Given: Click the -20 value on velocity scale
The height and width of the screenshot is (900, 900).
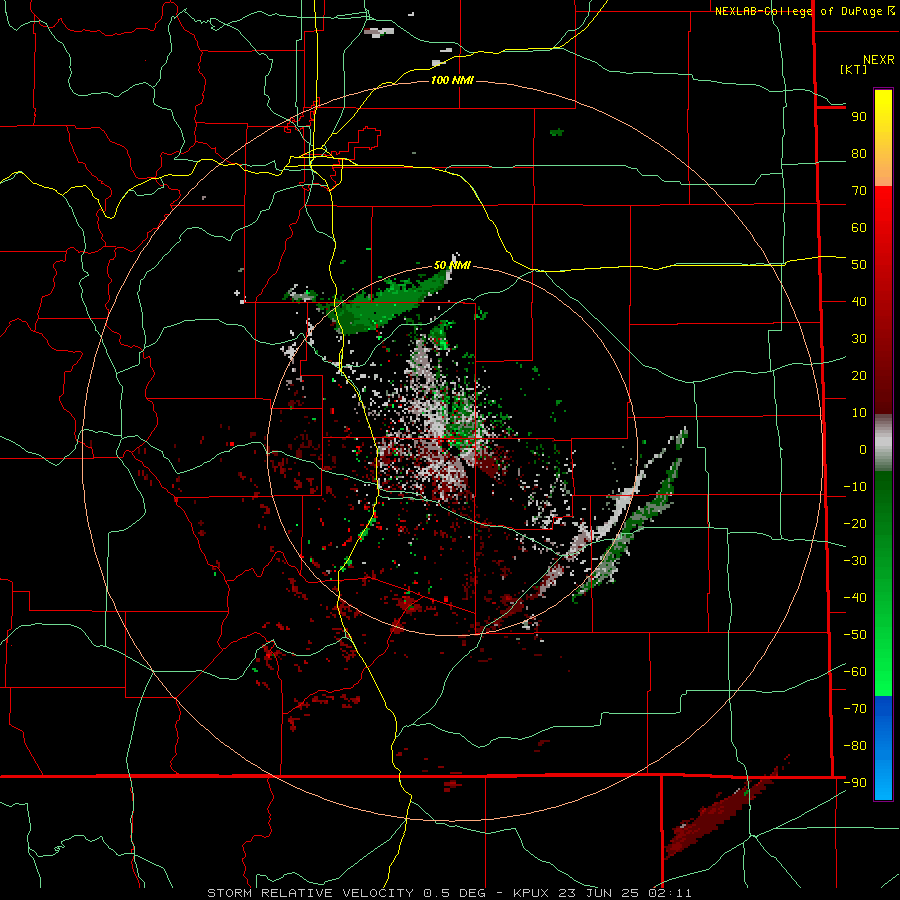Looking at the screenshot, I should 855,523.
